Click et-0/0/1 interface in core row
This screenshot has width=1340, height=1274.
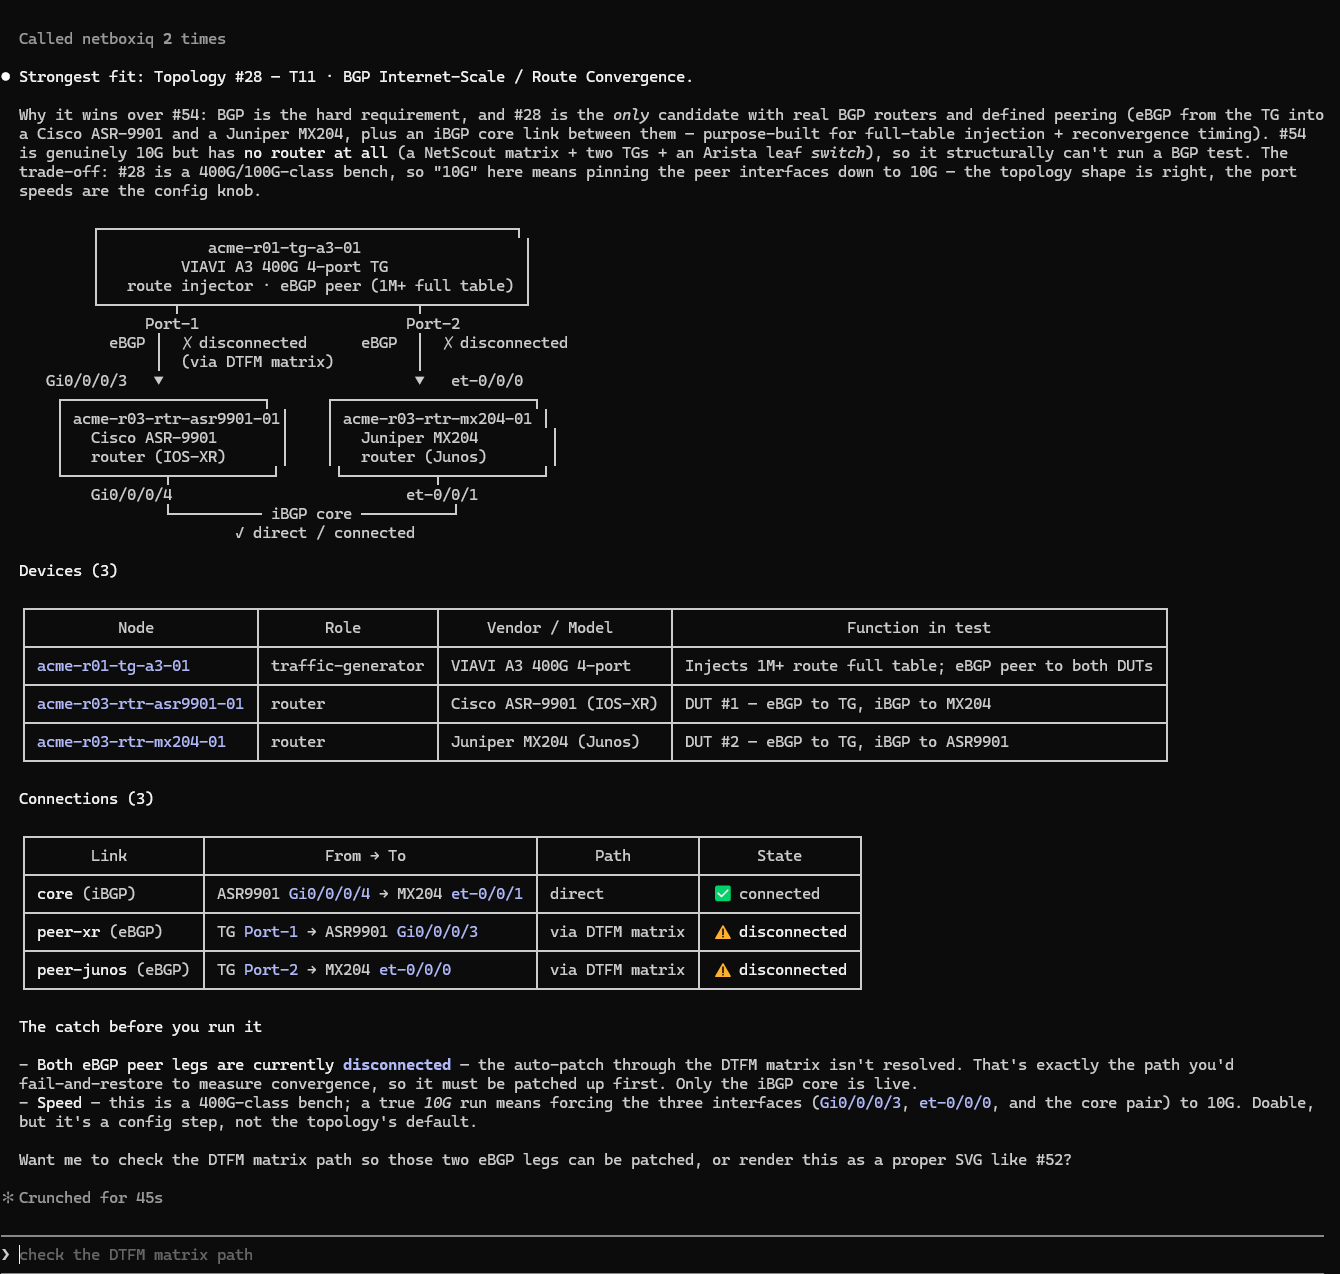point(487,894)
